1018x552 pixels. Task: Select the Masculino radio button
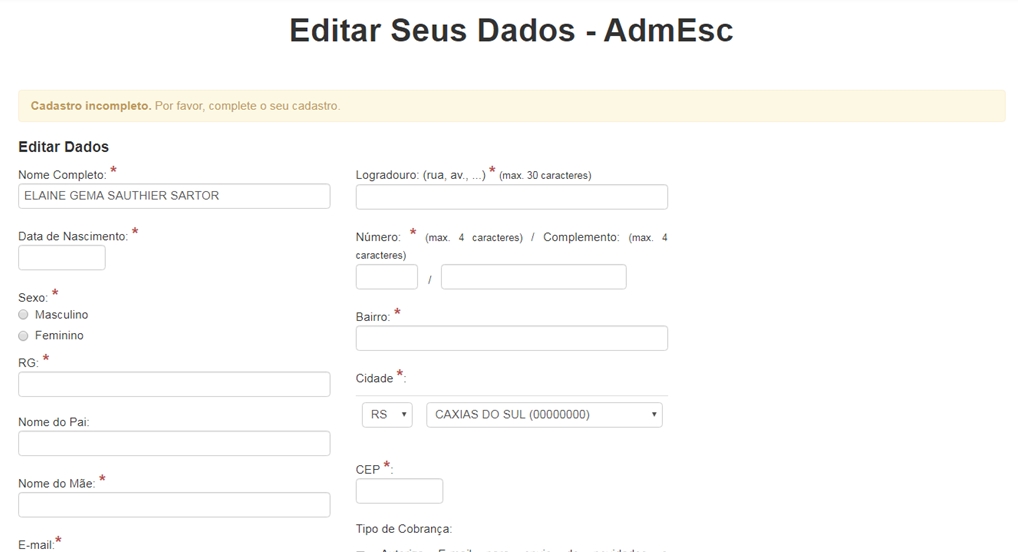click(x=24, y=315)
